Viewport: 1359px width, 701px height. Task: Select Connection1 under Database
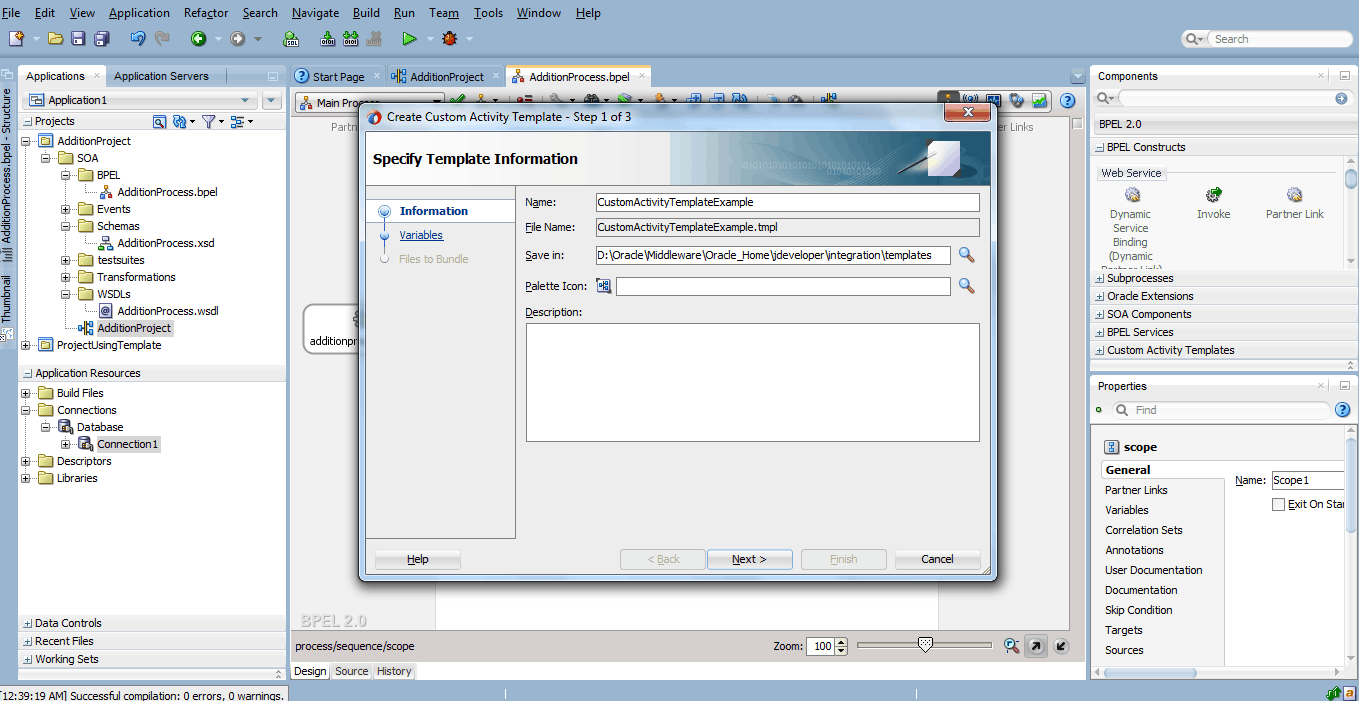click(x=128, y=444)
